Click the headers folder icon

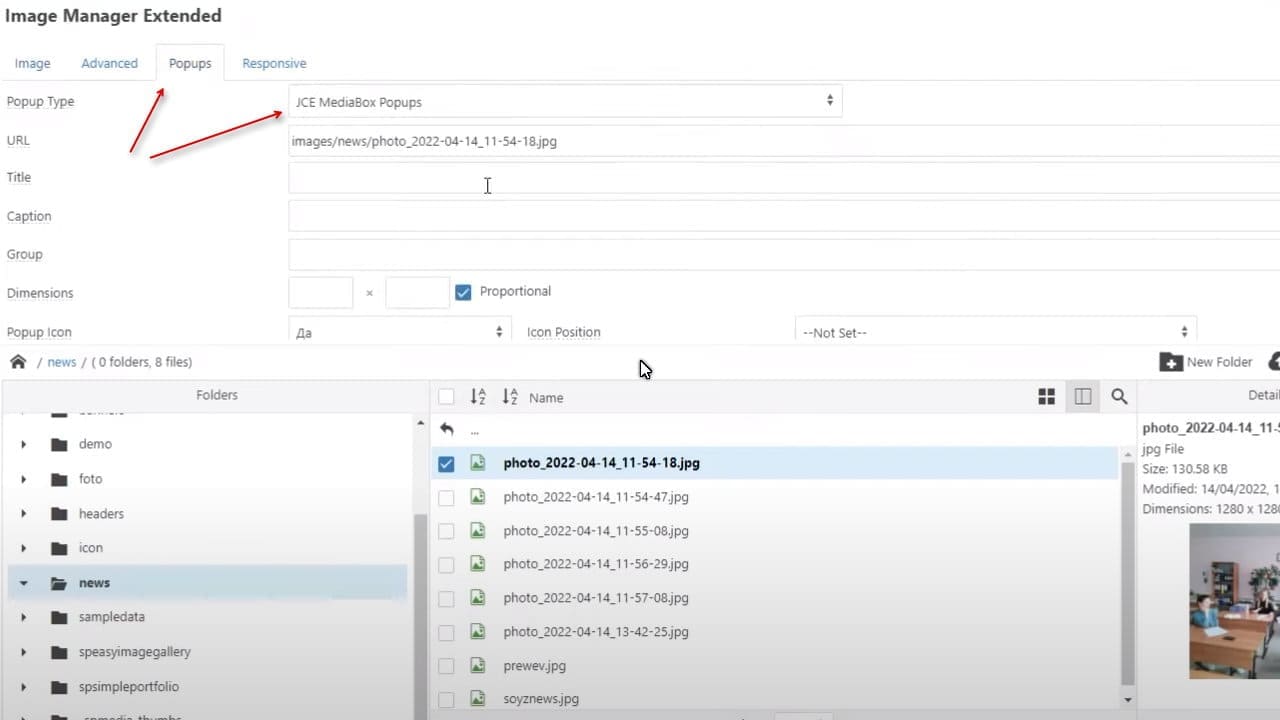point(59,514)
